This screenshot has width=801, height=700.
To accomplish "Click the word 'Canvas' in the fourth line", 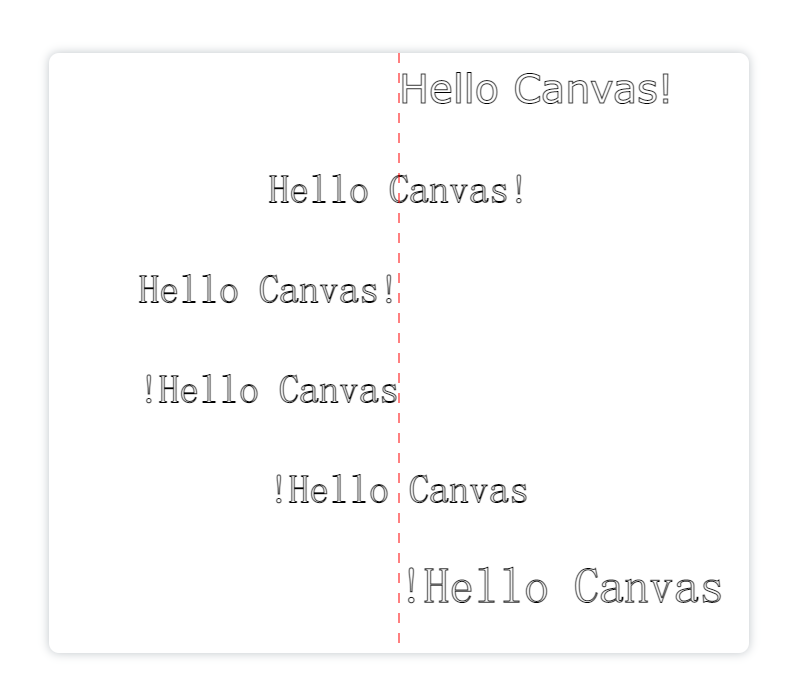I will point(338,389).
